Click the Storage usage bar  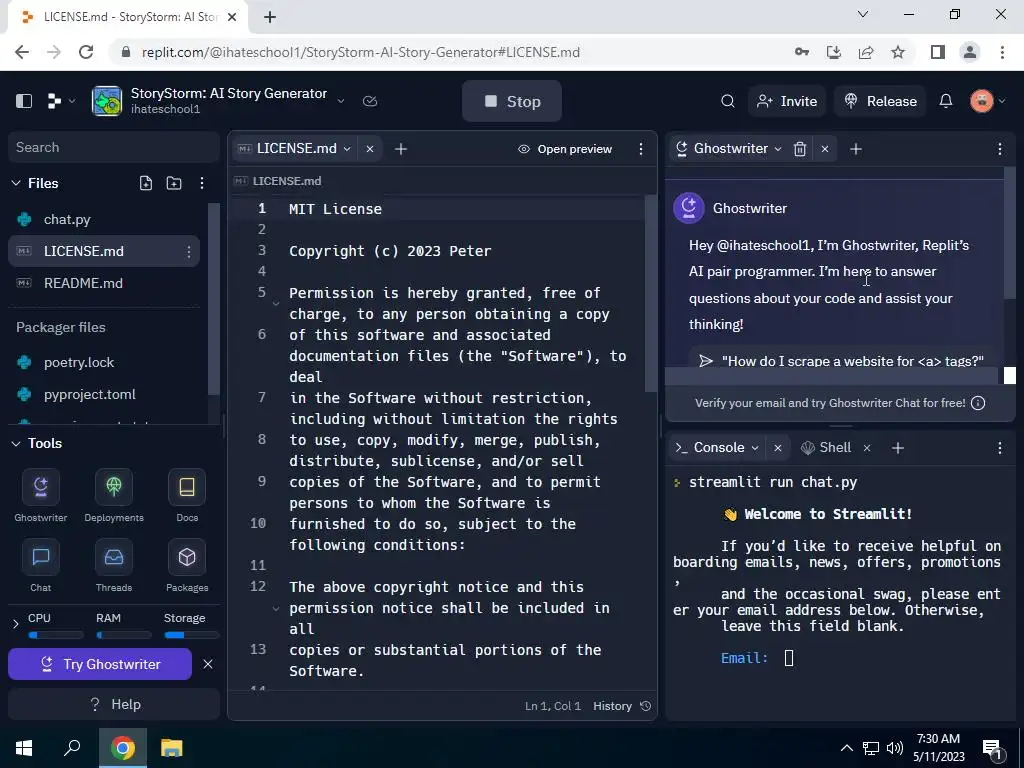pyautogui.click(x=191, y=635)
